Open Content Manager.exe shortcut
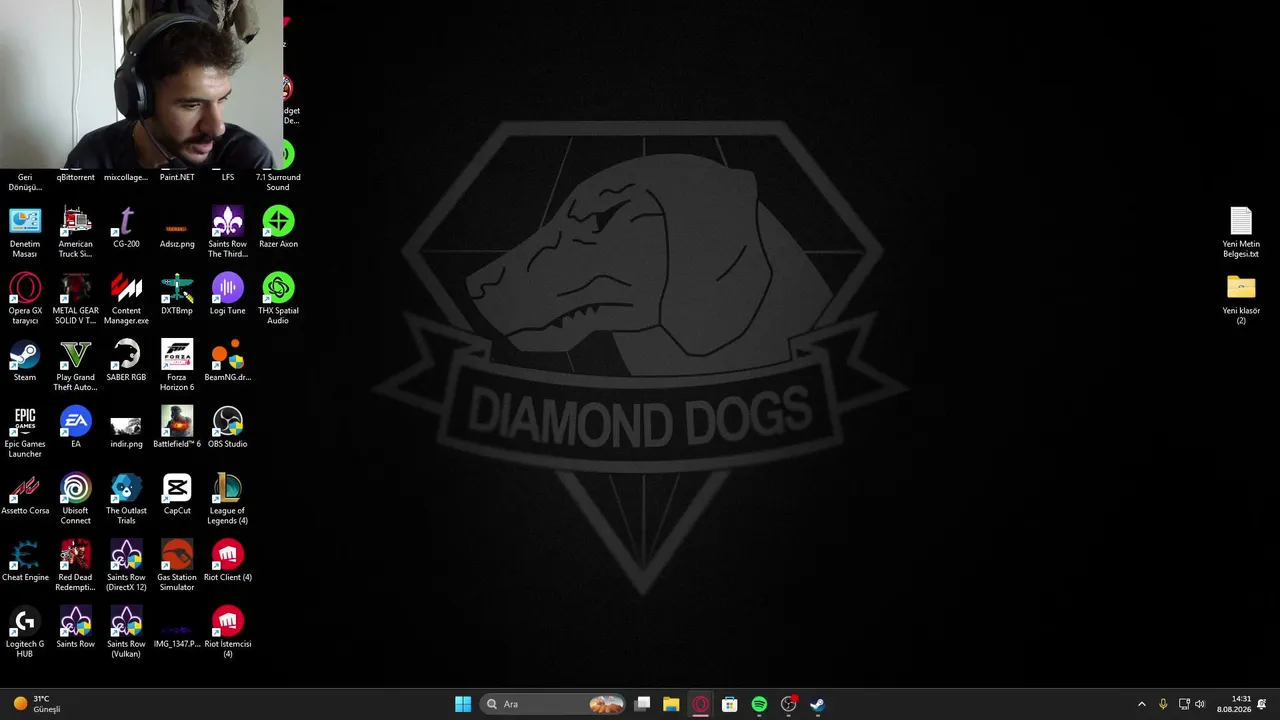The image size is (1280, 720). point(126,299)
